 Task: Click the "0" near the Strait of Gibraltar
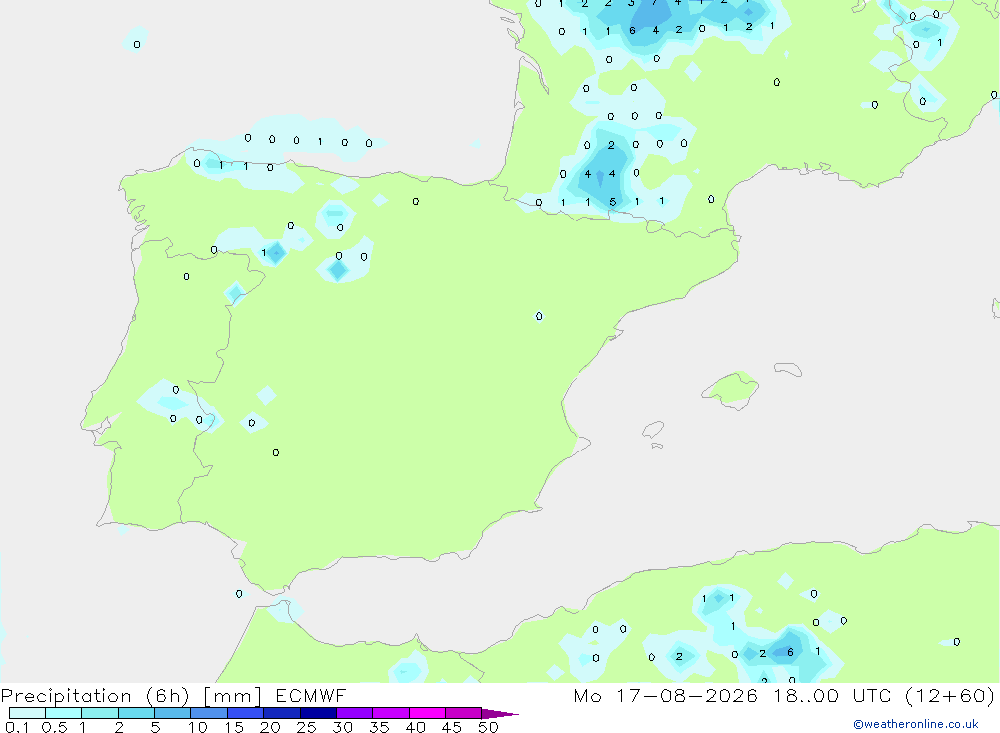pos(239,594)
